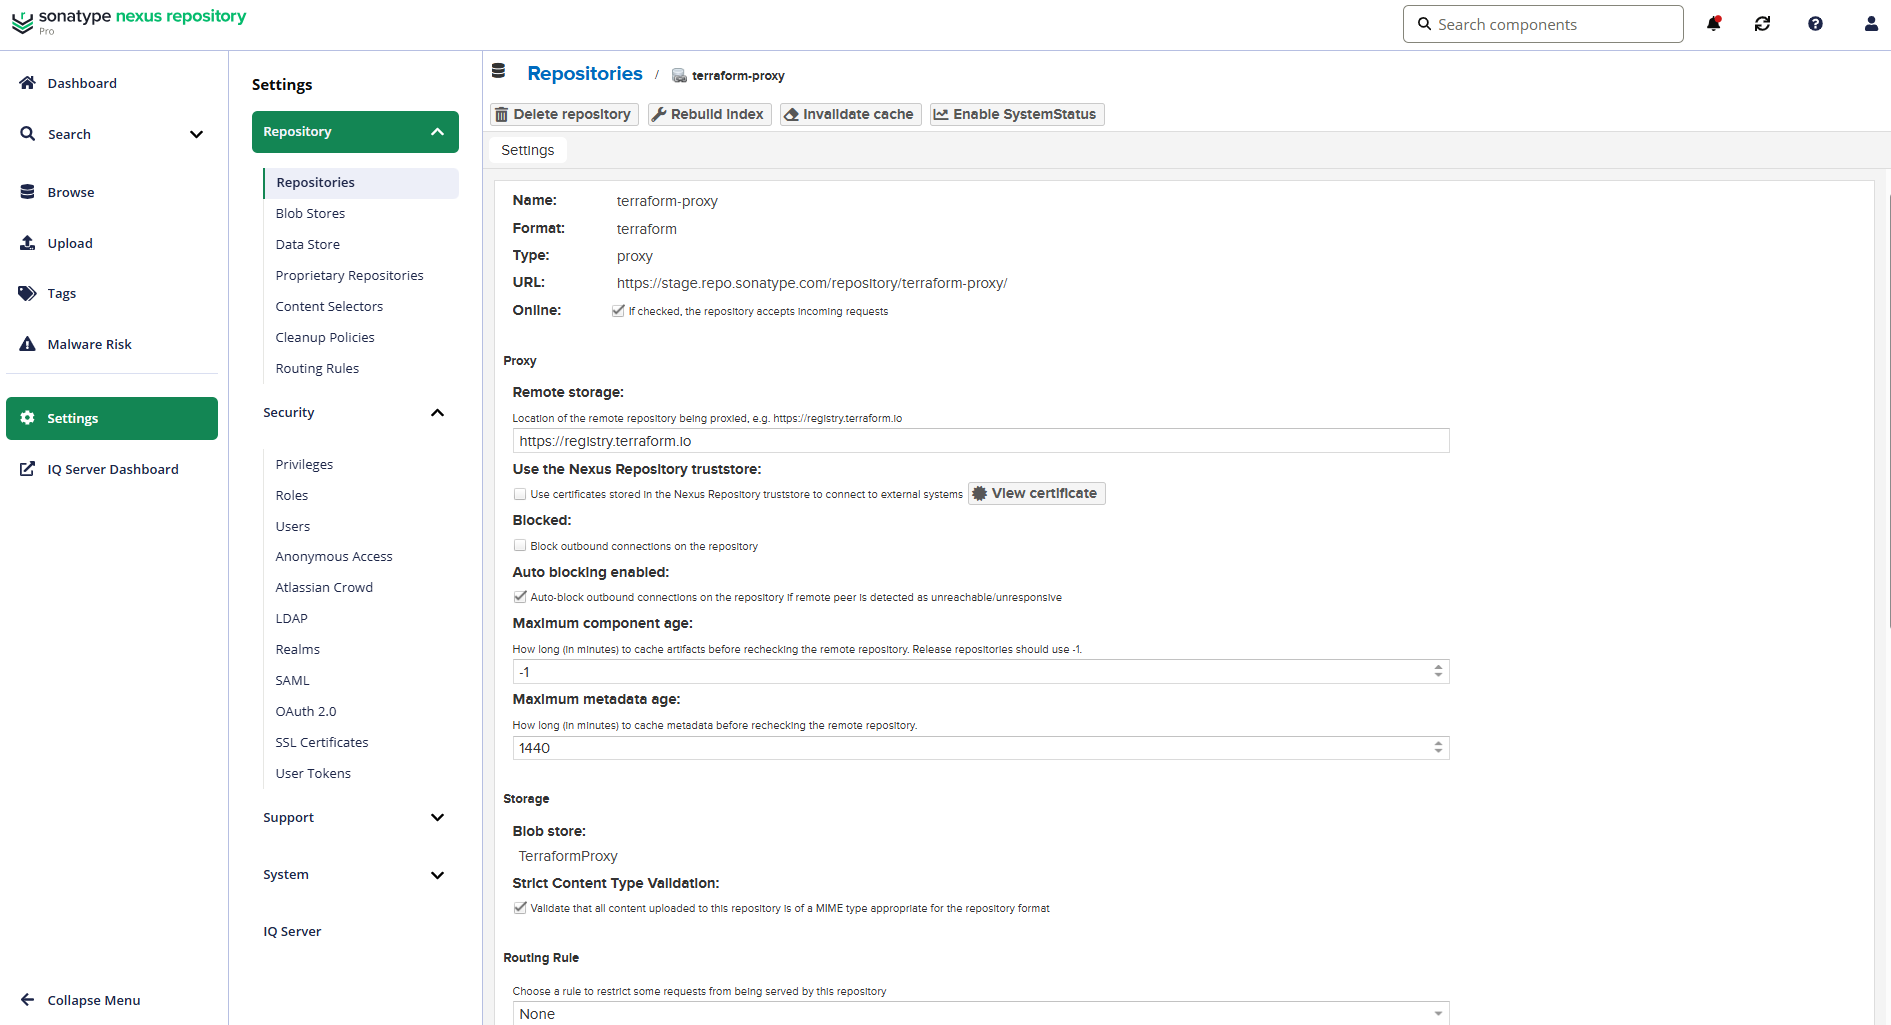Open Proprietary Repositories settings
1891x1025 pixels.
click(349, 276)
